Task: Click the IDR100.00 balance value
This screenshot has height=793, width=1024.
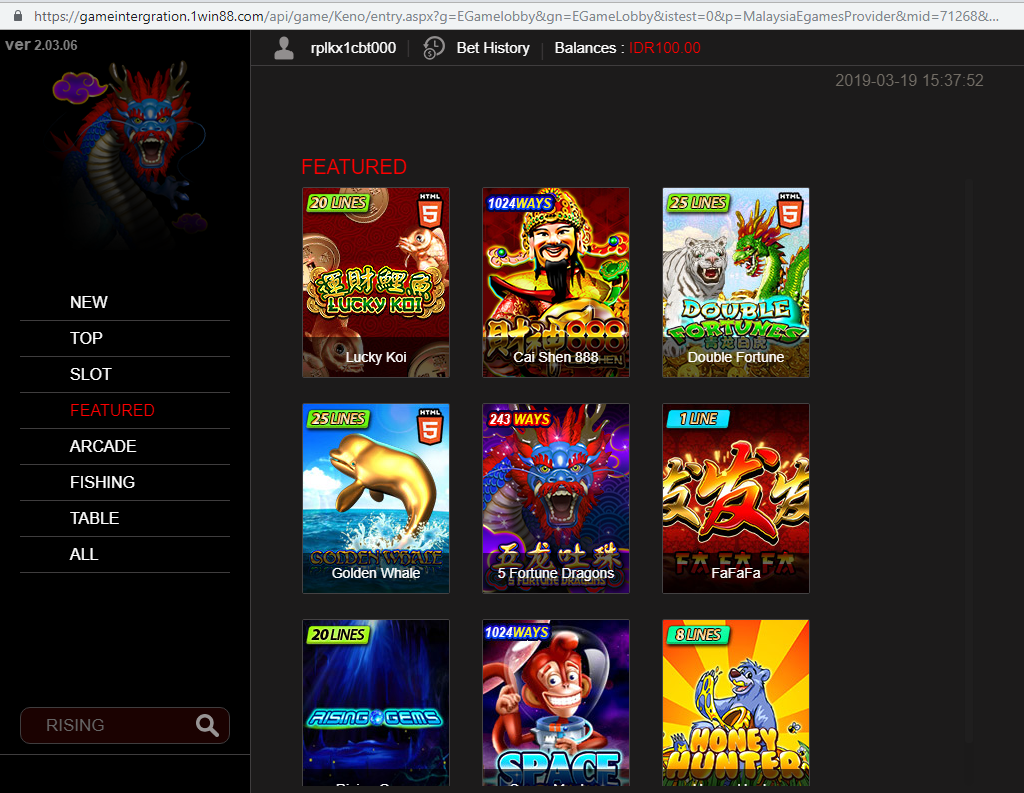Action: point(665,48)
